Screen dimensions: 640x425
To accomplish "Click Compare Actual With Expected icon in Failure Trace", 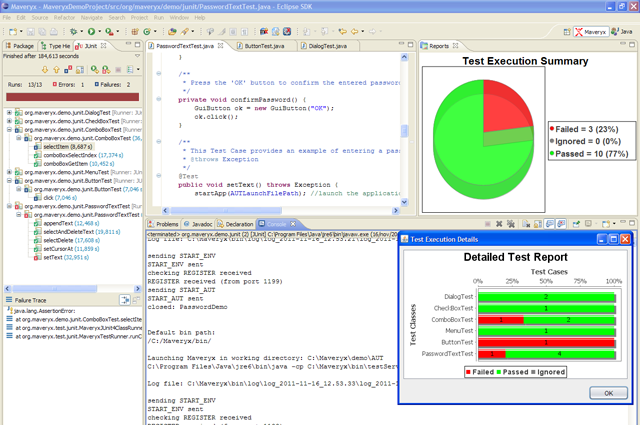I will (136, 300).
